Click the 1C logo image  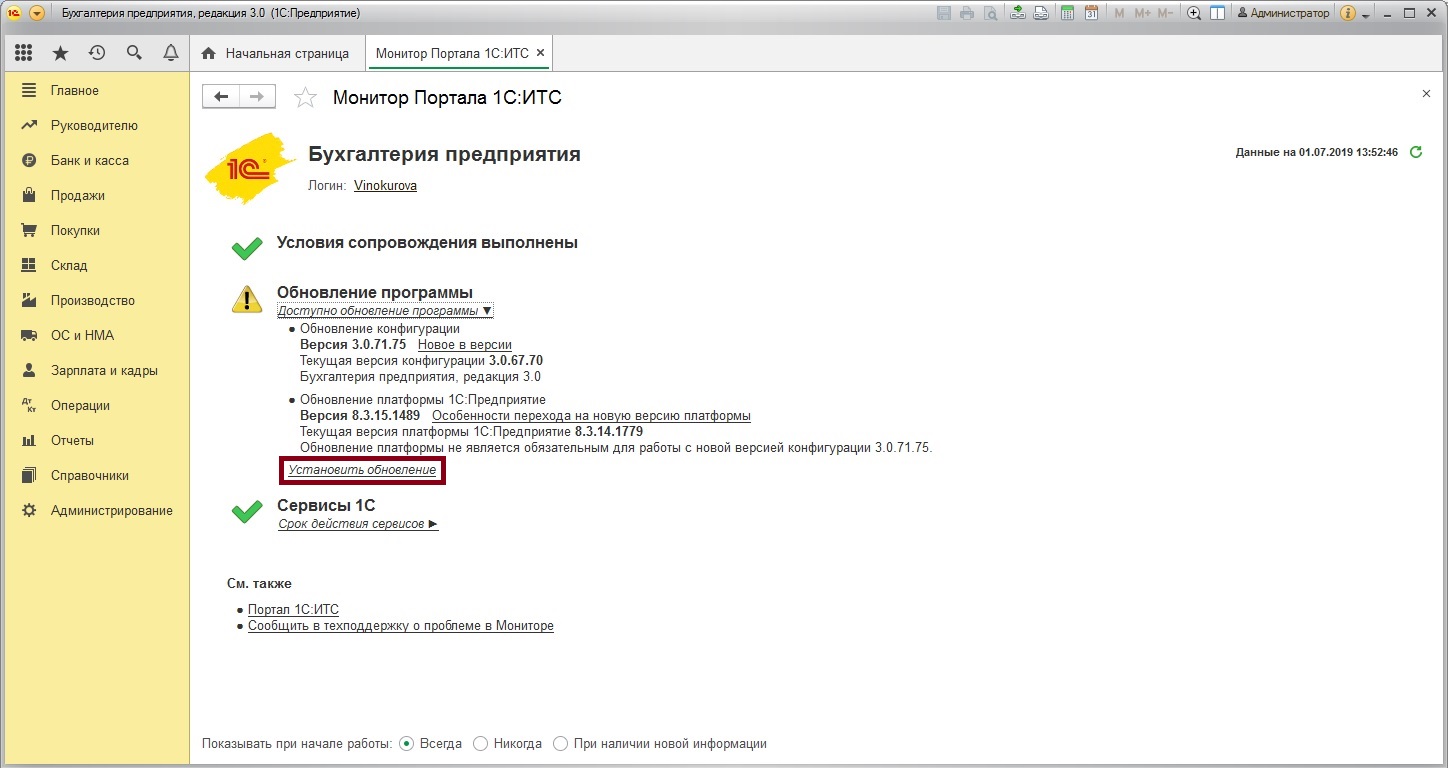click(250, 168)
